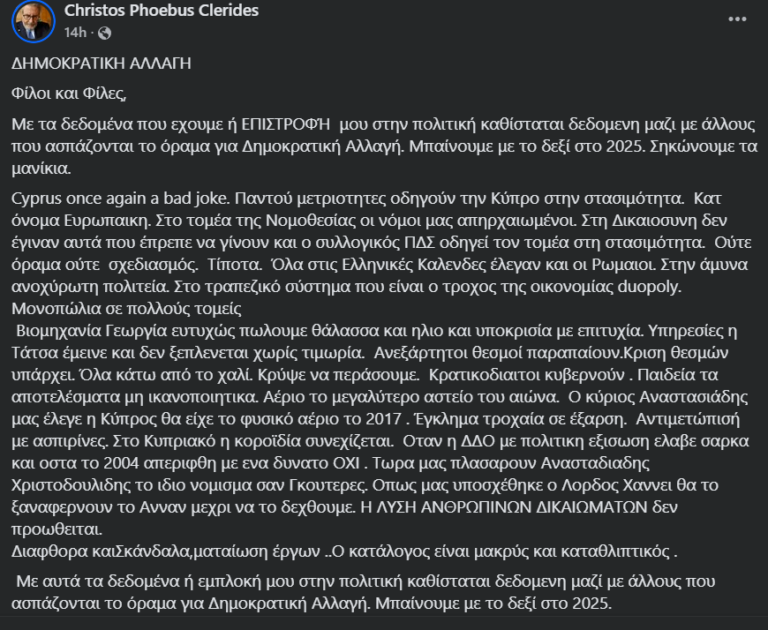
Task: Open the author name Christos Phoebus Clerides
Action: pyautogui.click(x=161, y=11)
